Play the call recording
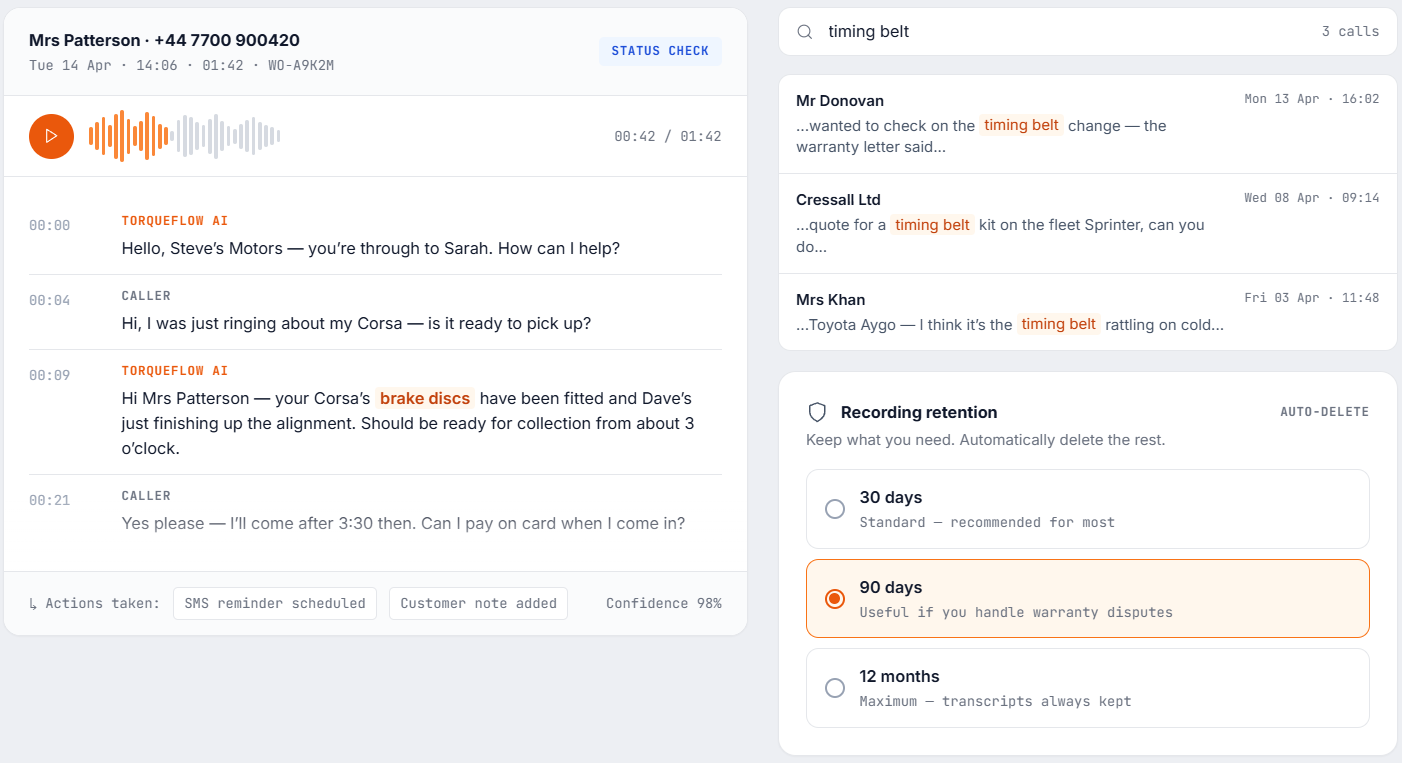Image resolution: width=1402 pixels, height=763 pixels. coord(51,136)
